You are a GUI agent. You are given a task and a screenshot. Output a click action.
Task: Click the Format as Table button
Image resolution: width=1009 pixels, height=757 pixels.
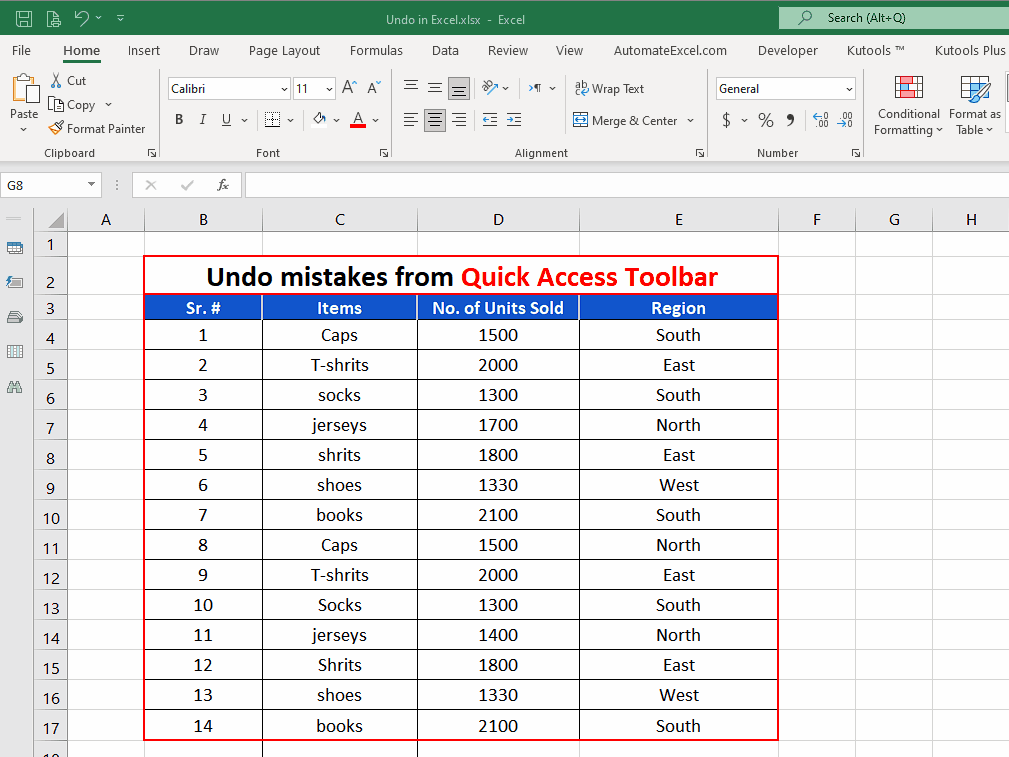tap(974, 105)
